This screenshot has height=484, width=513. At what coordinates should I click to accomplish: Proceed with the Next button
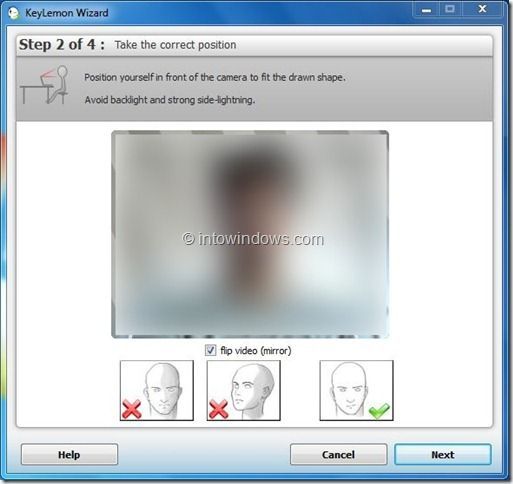443,455
